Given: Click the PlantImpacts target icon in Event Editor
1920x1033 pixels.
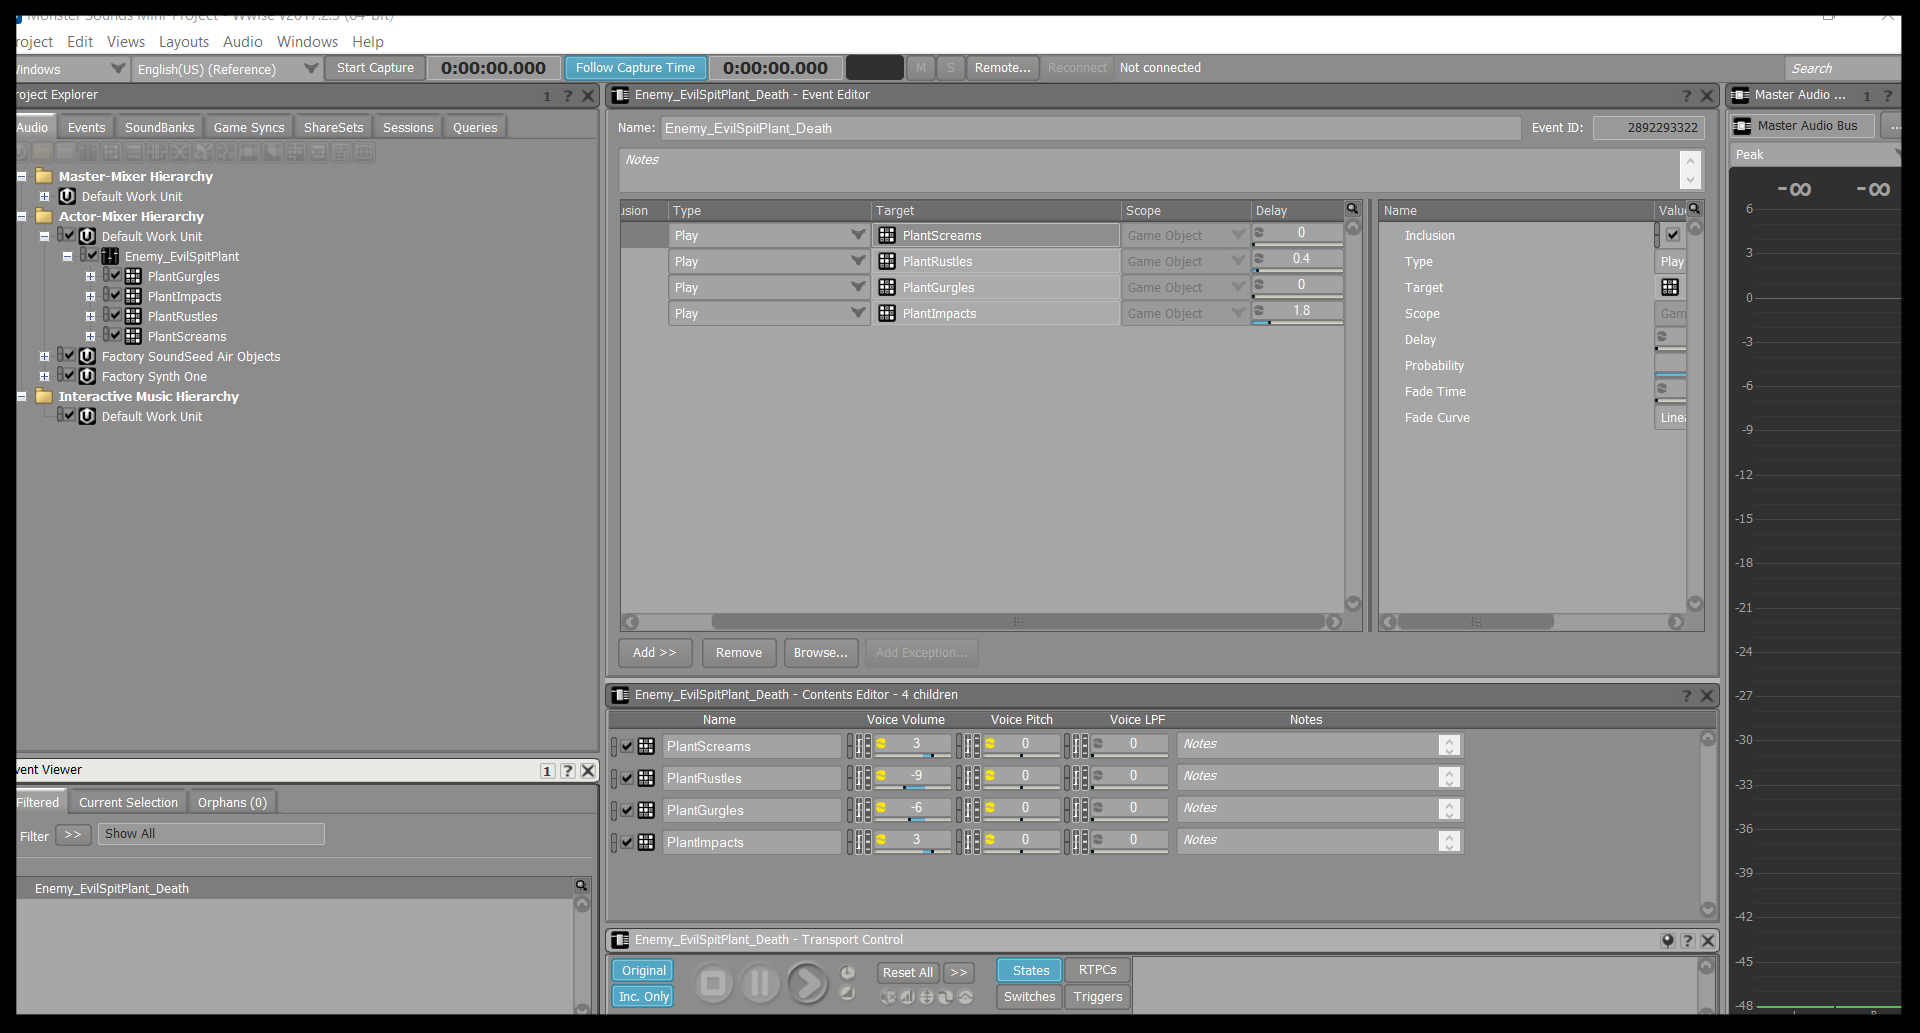Looking at the screenshot, I should pos(887,313).
